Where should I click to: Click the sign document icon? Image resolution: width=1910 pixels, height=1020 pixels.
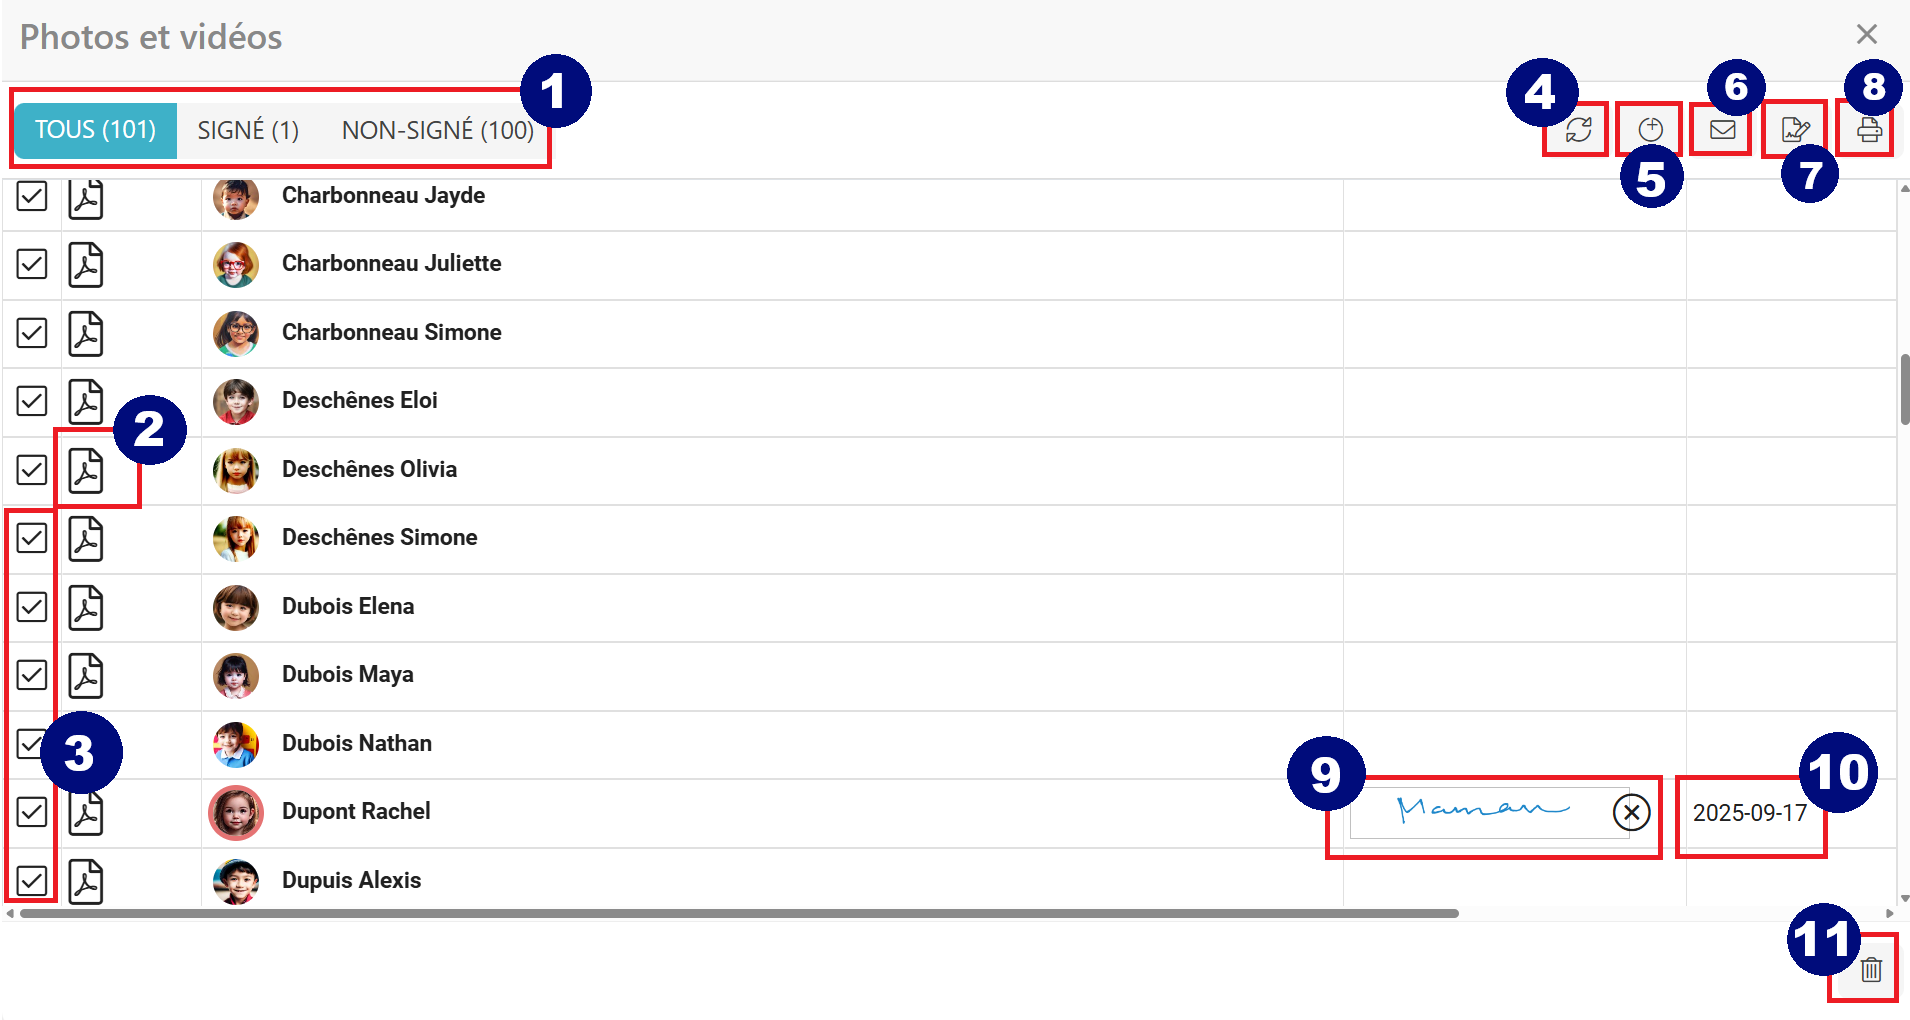click(1795, 130)
